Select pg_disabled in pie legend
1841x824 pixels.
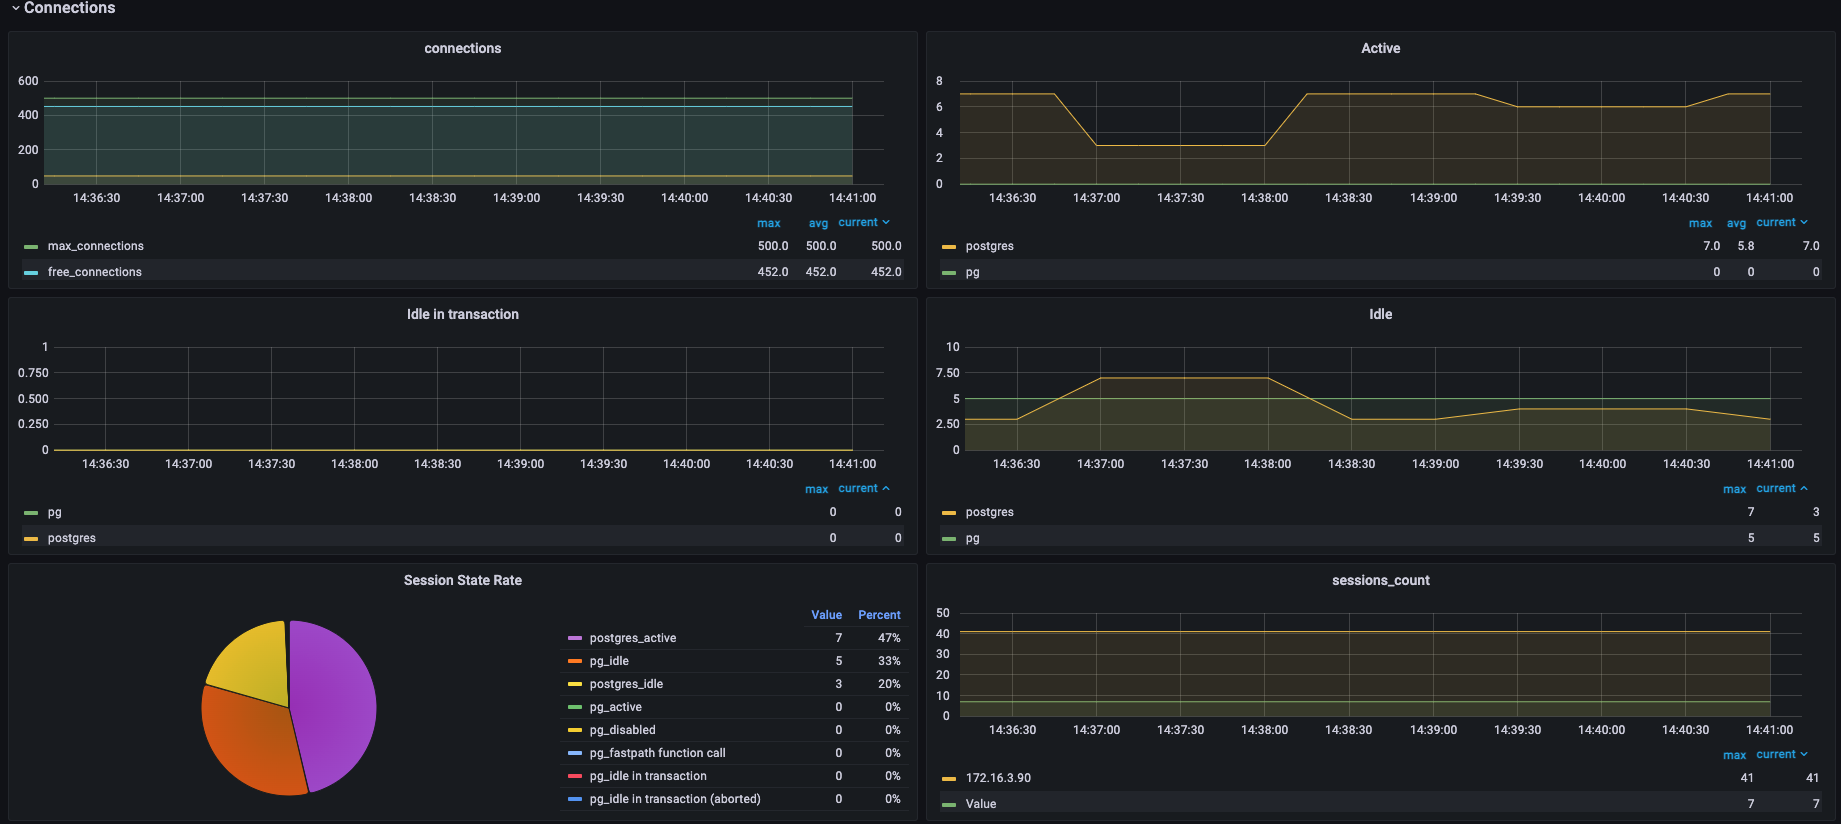(x=622, y=730)
